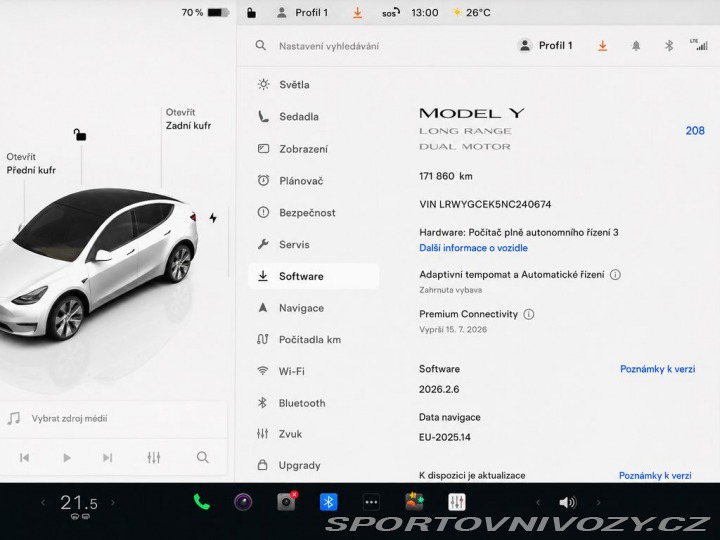Open weather via 26°C sun icon
The image size is (720, 540).
coord(471,12)
